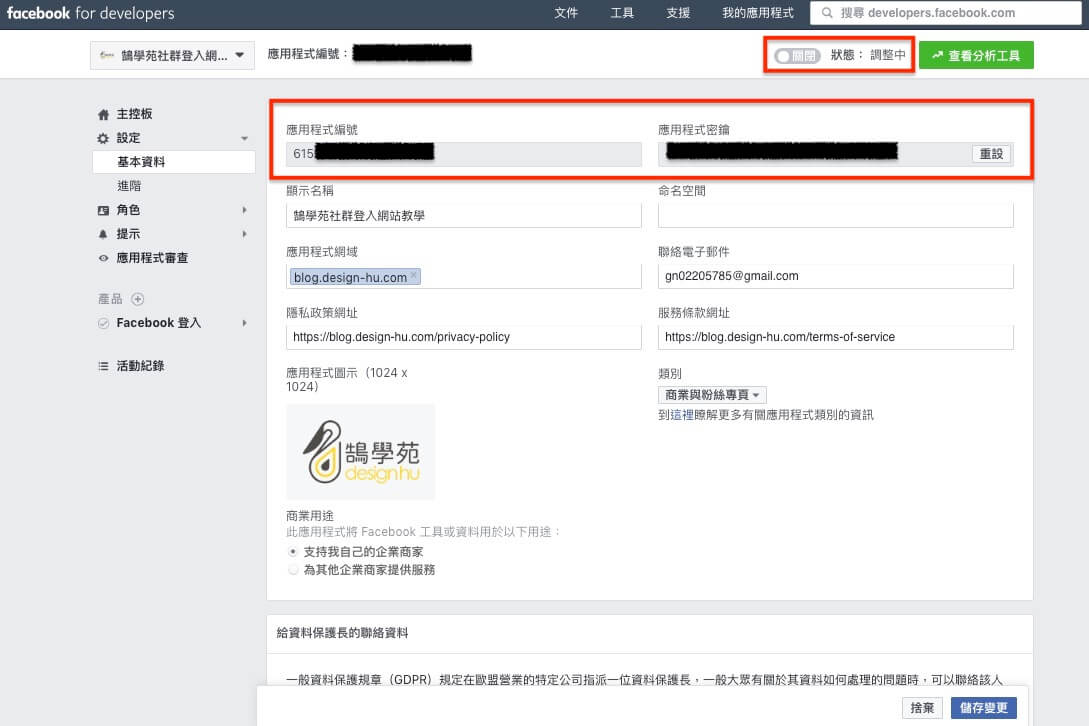Go to 主控板 in sidebar
Image resolution: width=1089 pixels, height=726 pixels.
[134, 114]
